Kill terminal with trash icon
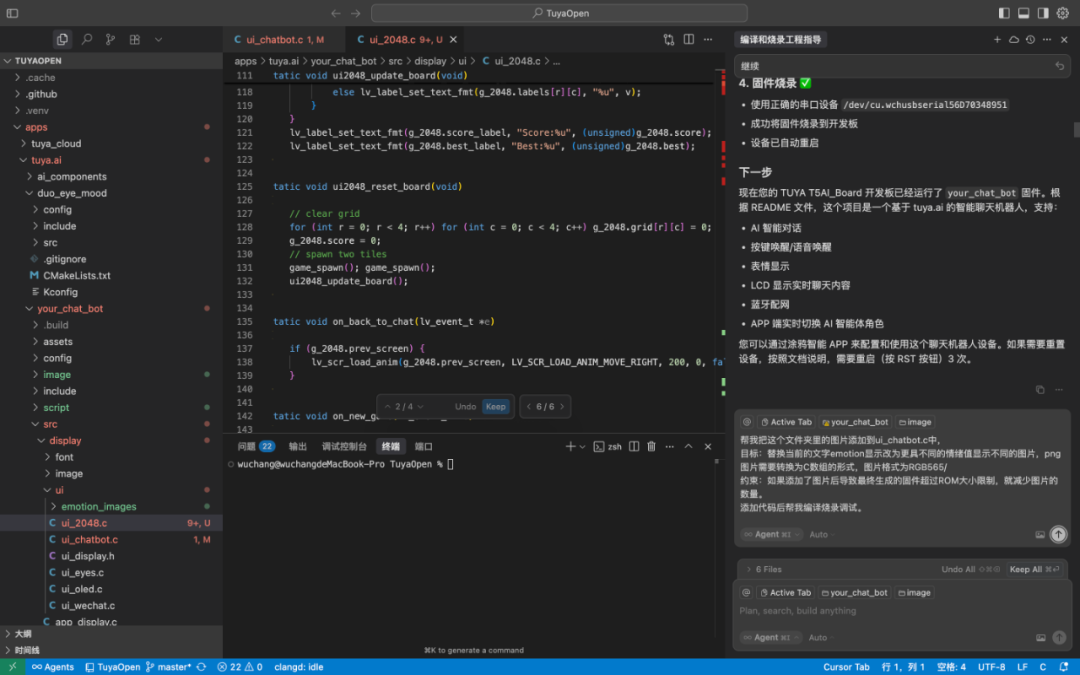1080x675 pixels. pyautogui.click(x=652, y=446)
